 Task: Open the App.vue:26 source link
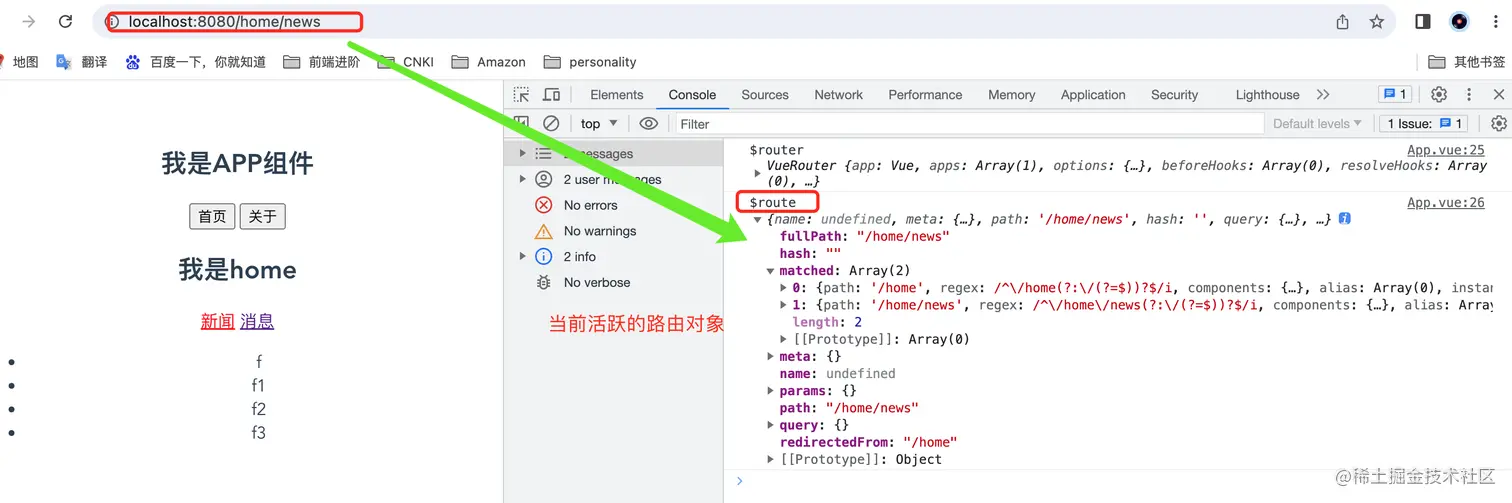[x=1446, y=202]
